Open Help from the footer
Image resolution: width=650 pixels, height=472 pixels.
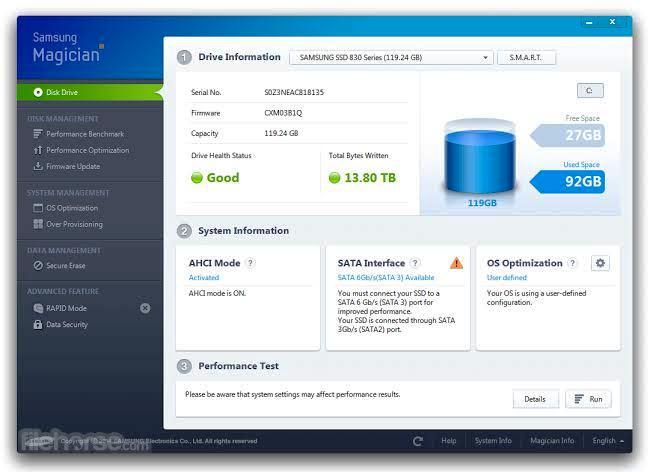pyautogui.click(x=449, y=441)
